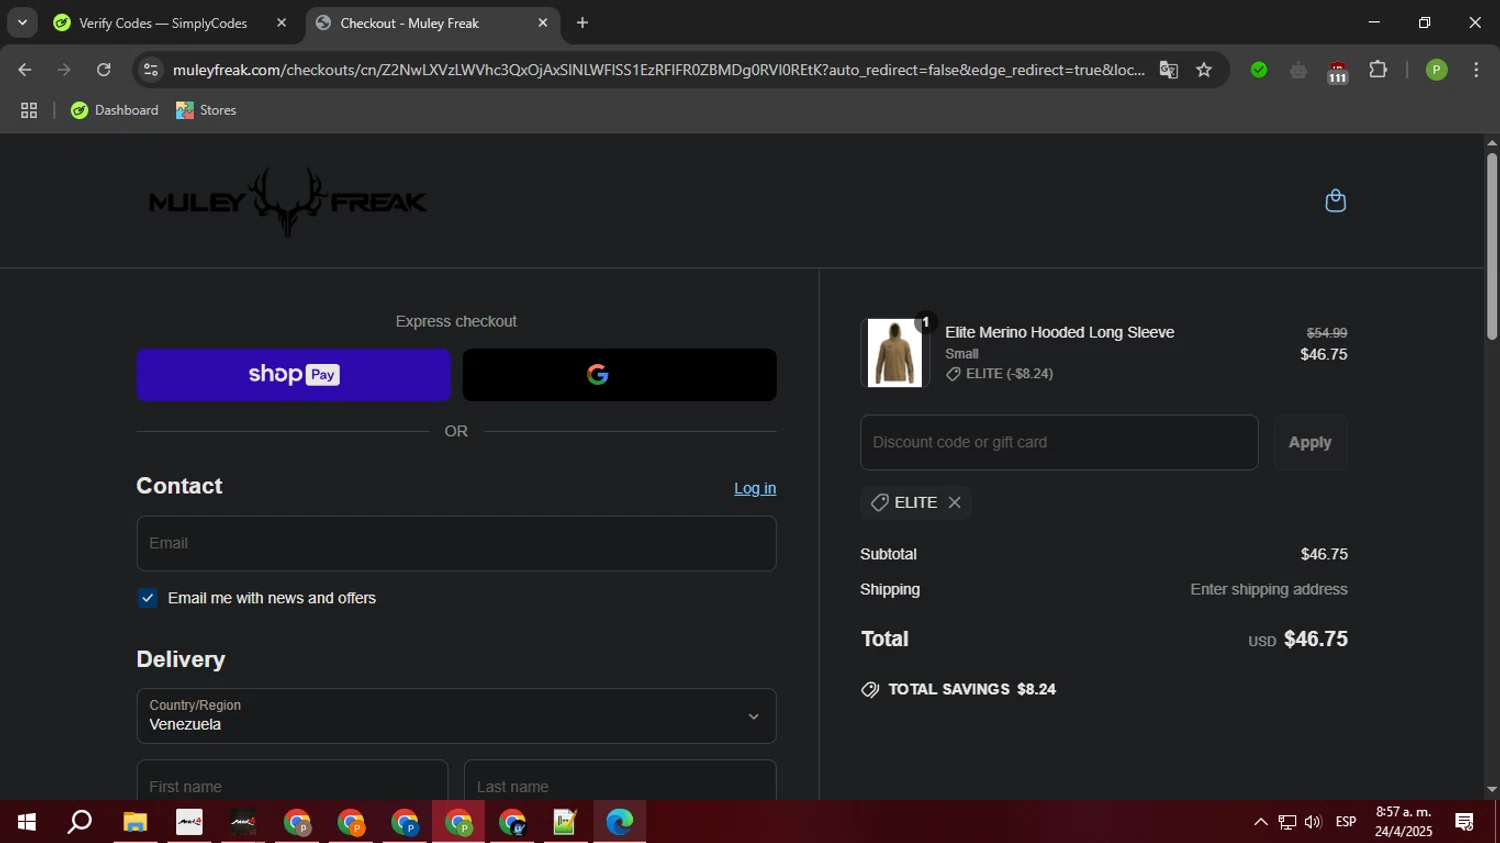Screen dimensions: 1500x843
Task: Open a new browser tab
Action: click(583, 23)
